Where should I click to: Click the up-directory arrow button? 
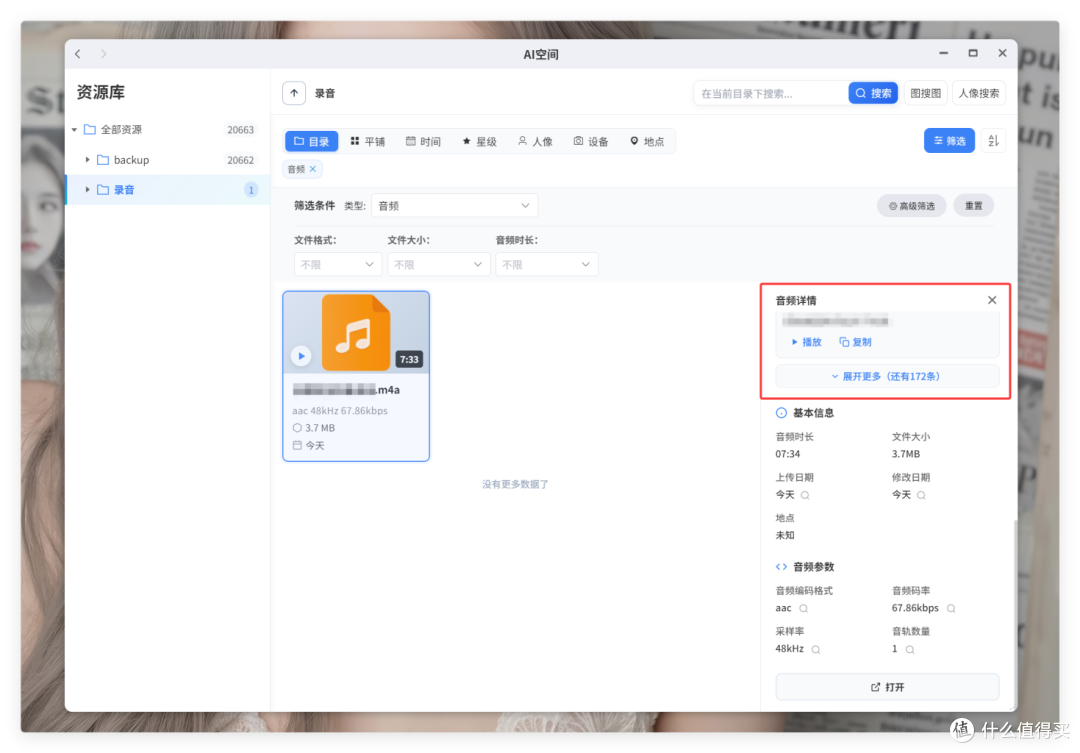(x=294, y=93)
